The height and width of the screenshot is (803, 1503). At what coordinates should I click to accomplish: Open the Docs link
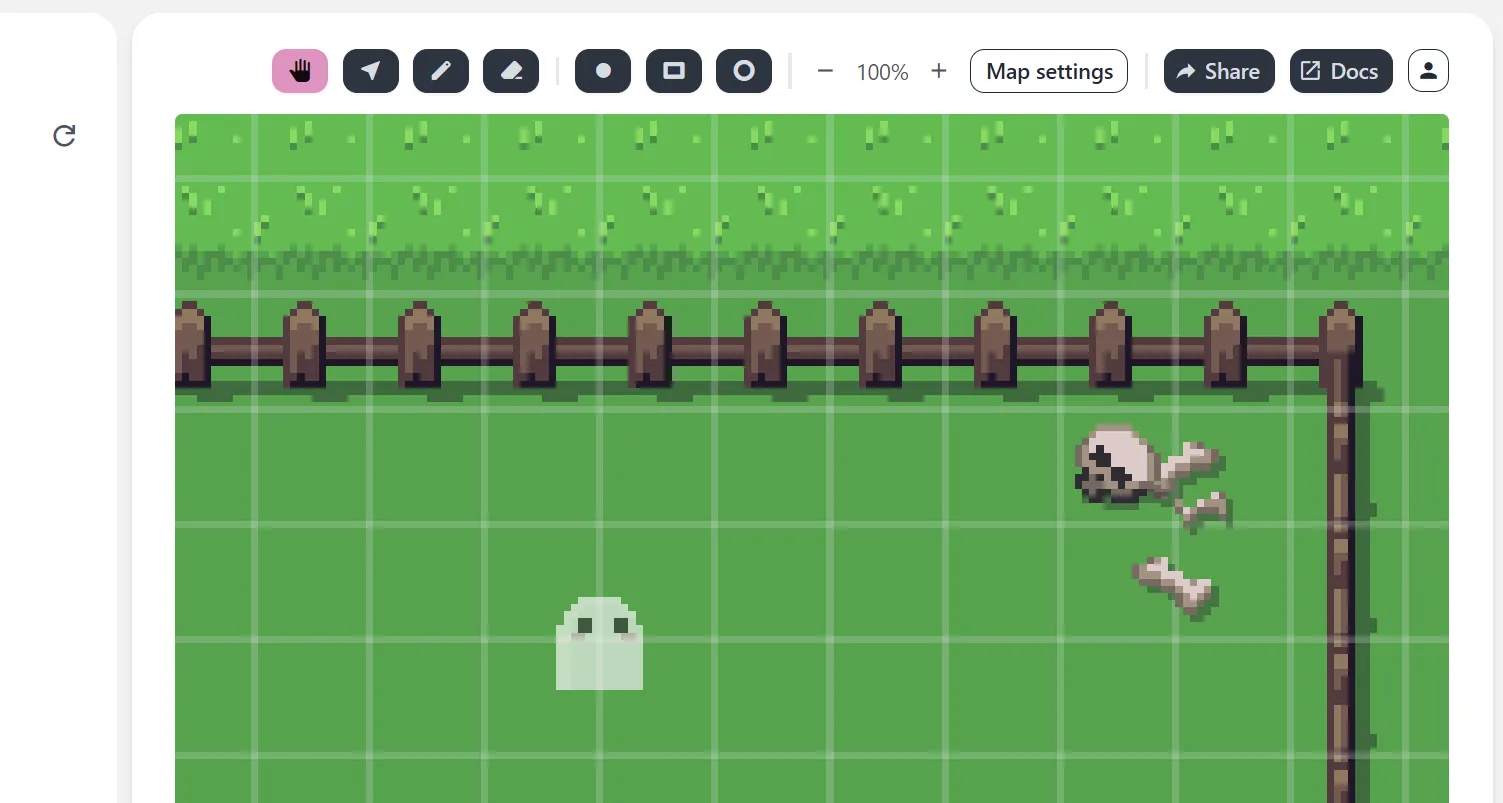(1341, 71)
